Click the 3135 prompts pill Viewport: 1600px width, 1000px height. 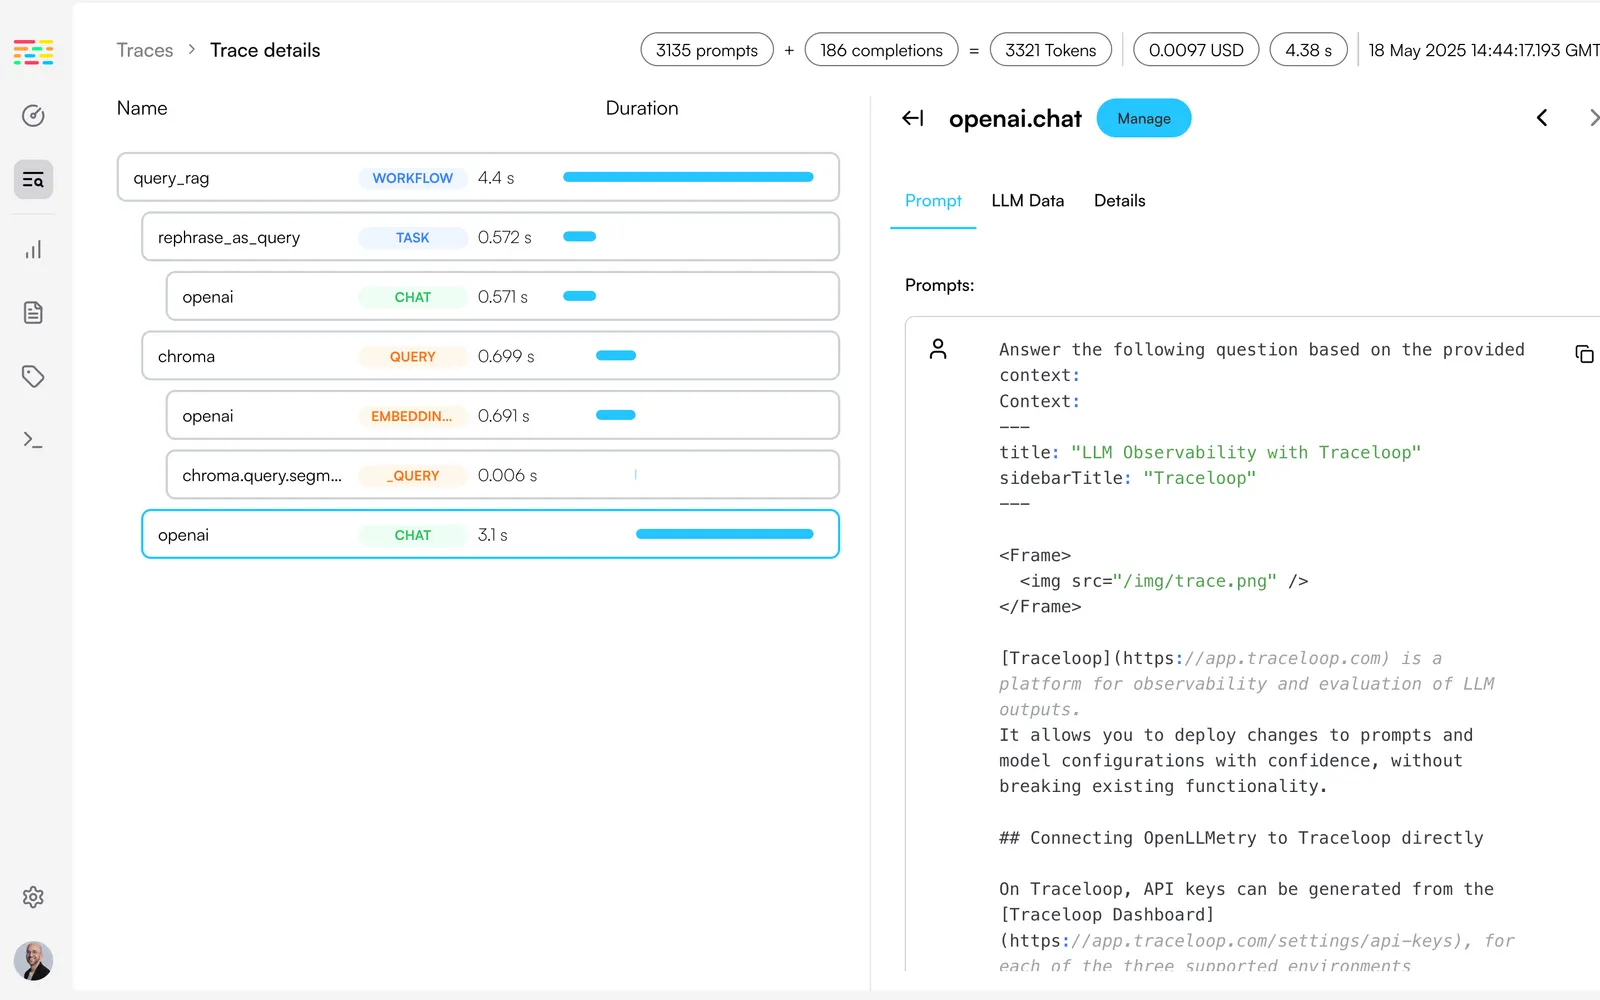coord(707,50)
